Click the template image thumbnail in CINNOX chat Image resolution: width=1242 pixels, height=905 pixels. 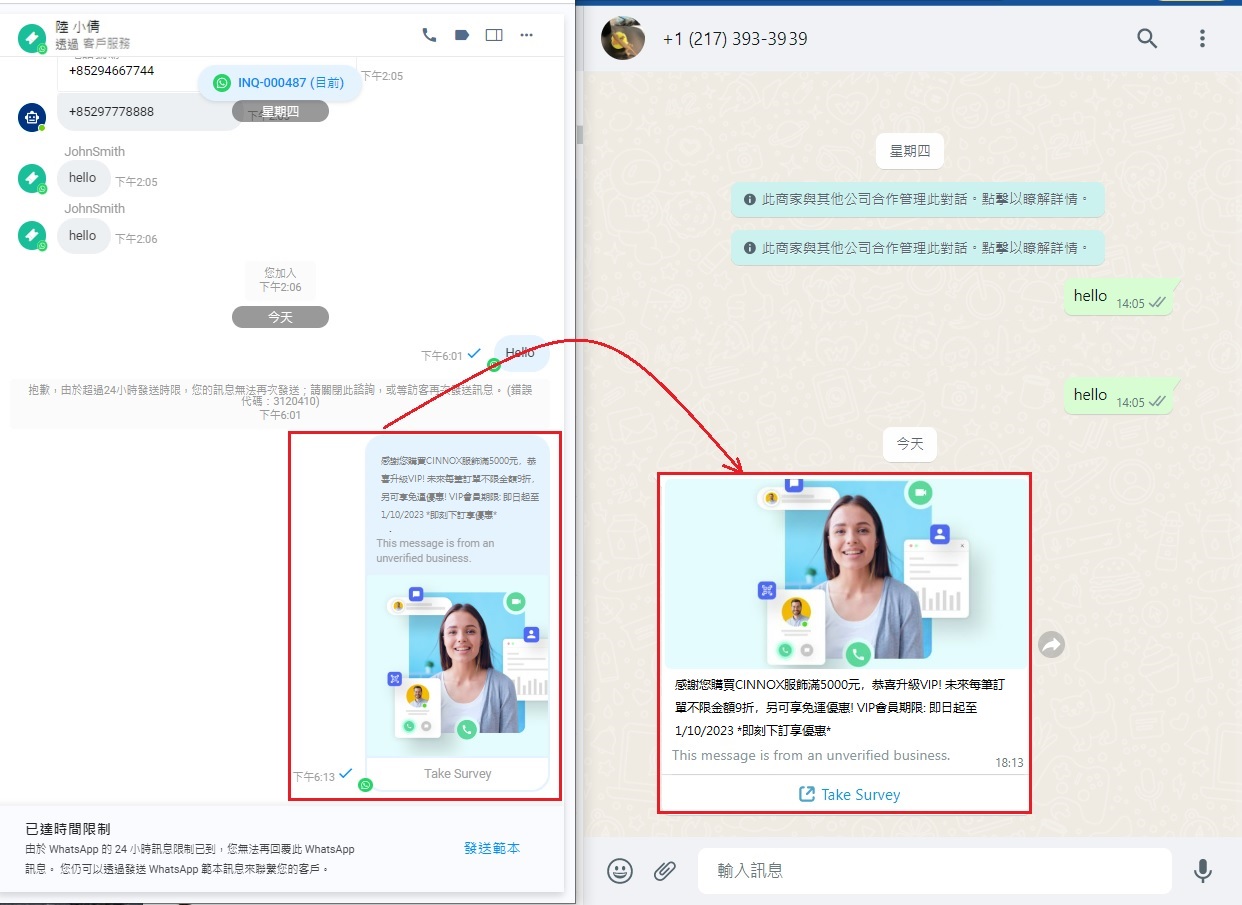coord(457,667)
